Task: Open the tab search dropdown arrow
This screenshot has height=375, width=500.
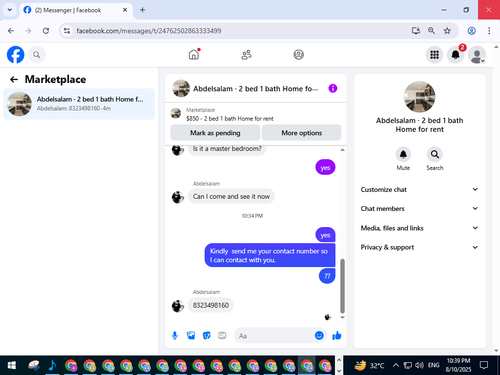Action: (x=10, y=10)
